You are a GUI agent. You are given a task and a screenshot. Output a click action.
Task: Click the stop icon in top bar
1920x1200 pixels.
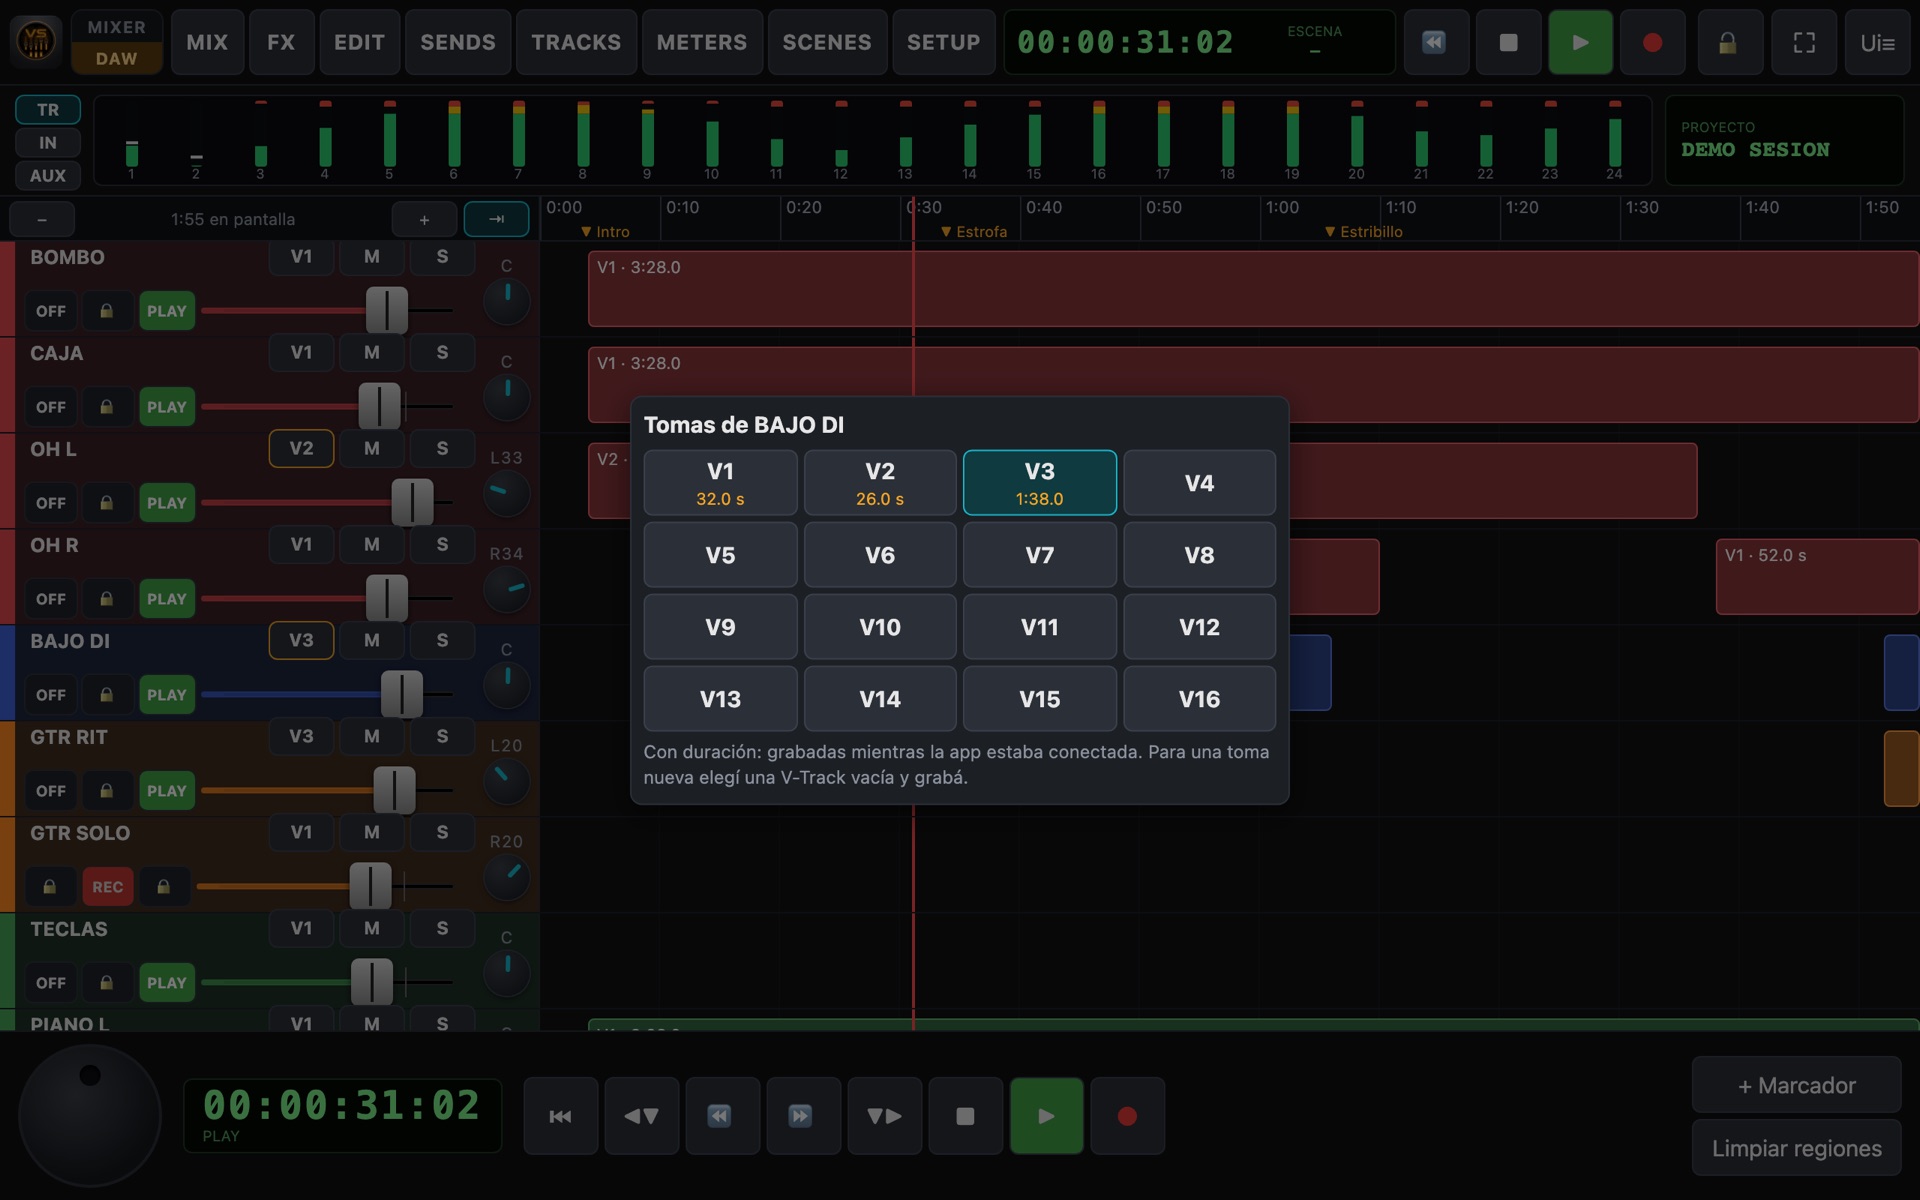1508,42
